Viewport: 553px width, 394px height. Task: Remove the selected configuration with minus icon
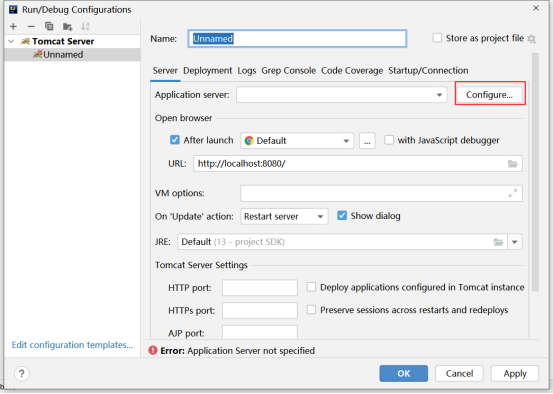31,26
